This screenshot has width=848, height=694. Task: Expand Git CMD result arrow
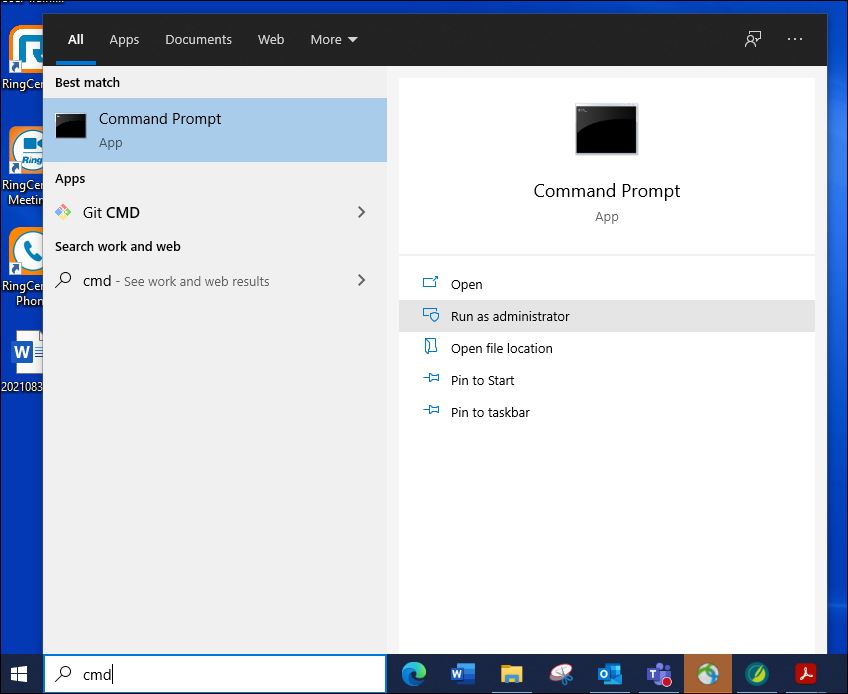(x=362, y=212)
